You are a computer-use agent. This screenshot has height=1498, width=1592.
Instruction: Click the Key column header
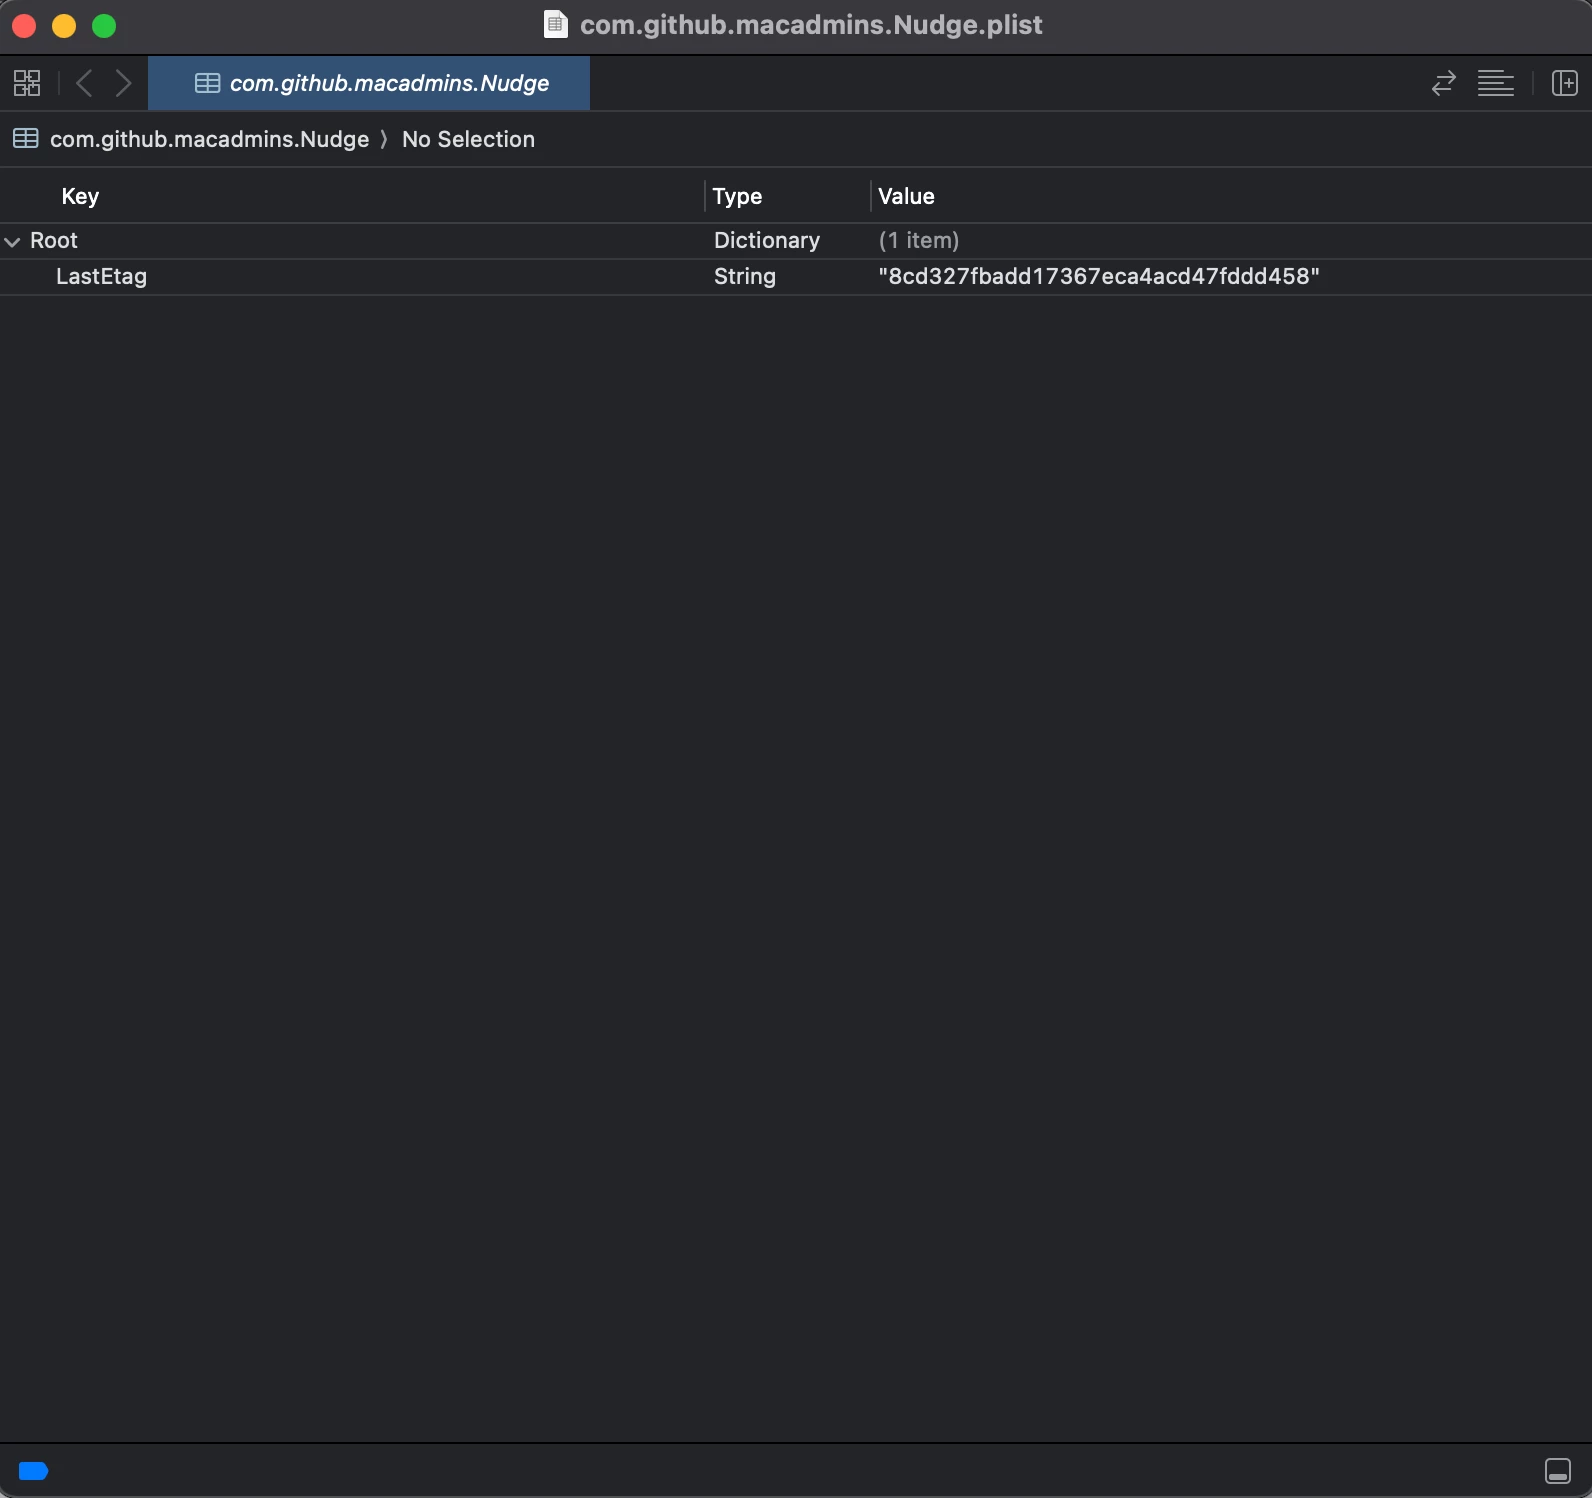point(80,196)
